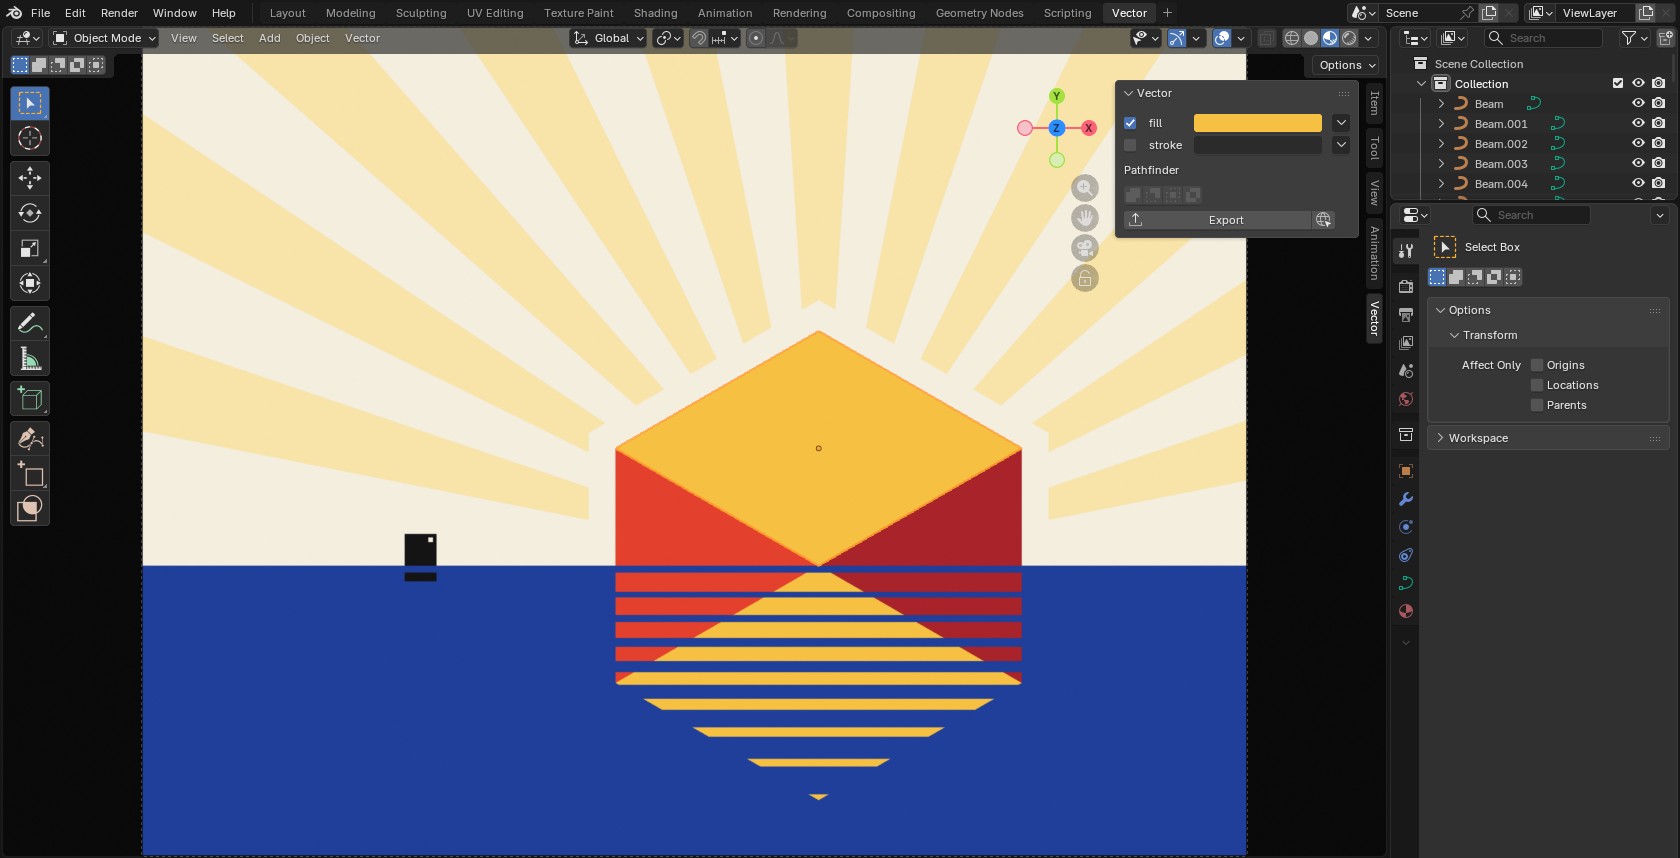
Task: Expand the Beam.002 tree item
Action: point(1441,144)
